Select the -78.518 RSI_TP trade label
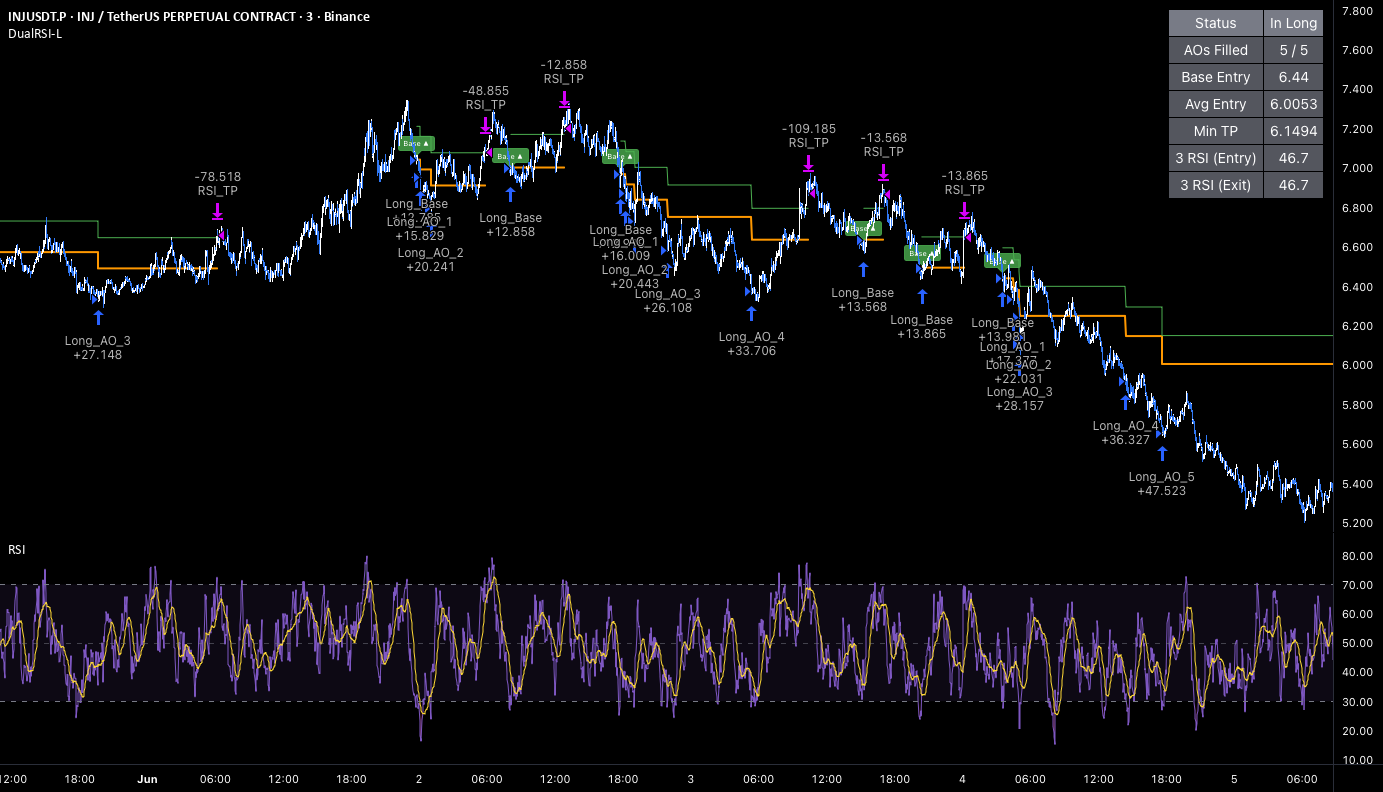The height and width of the screenshot is (792, 1383). tap(218, 184)
